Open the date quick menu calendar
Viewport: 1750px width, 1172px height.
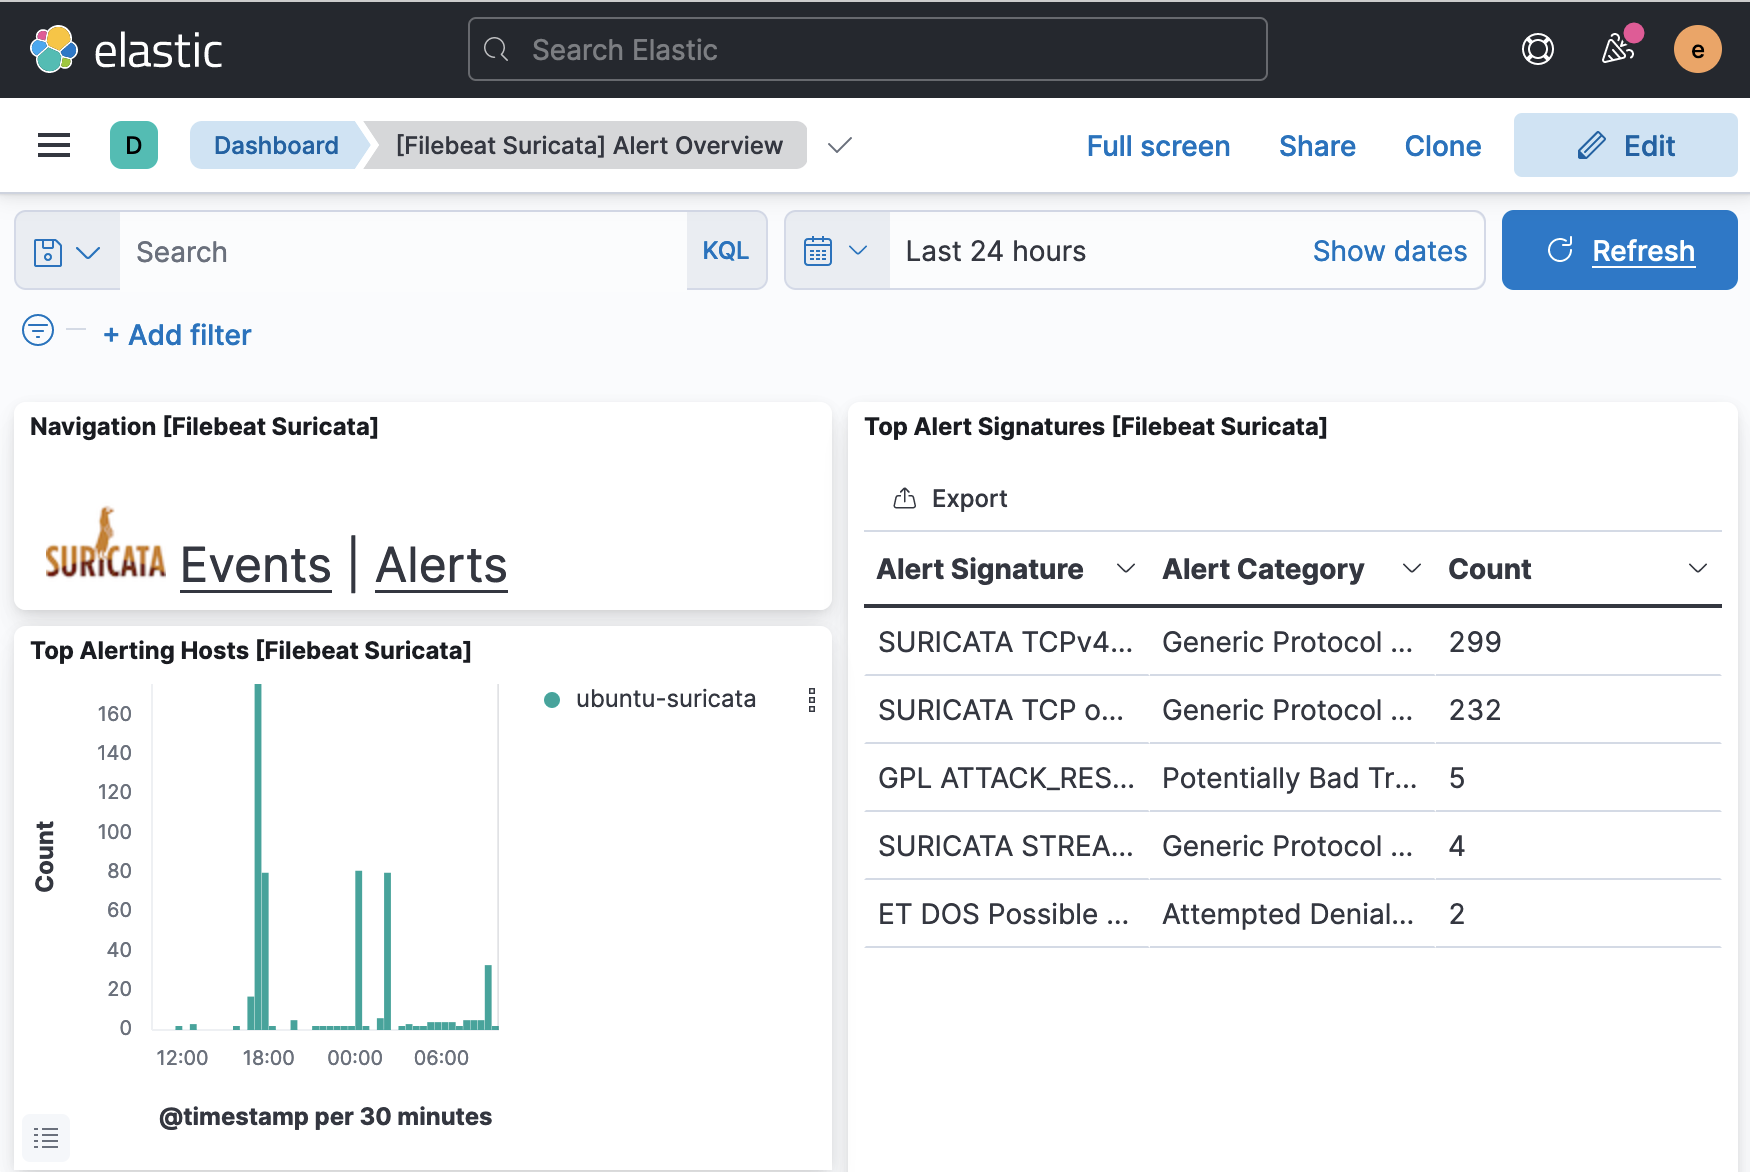837,251
